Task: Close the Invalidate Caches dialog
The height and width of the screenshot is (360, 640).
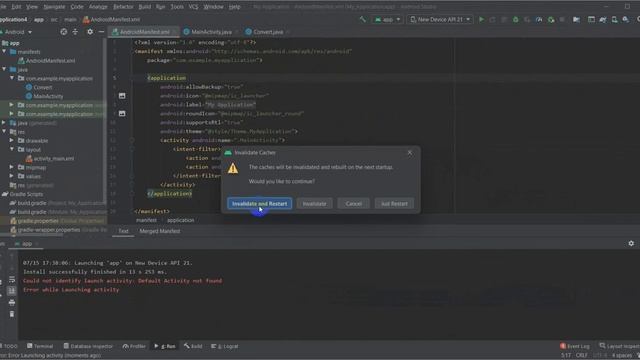Action: pyautogui.click(x=409, y=153)
